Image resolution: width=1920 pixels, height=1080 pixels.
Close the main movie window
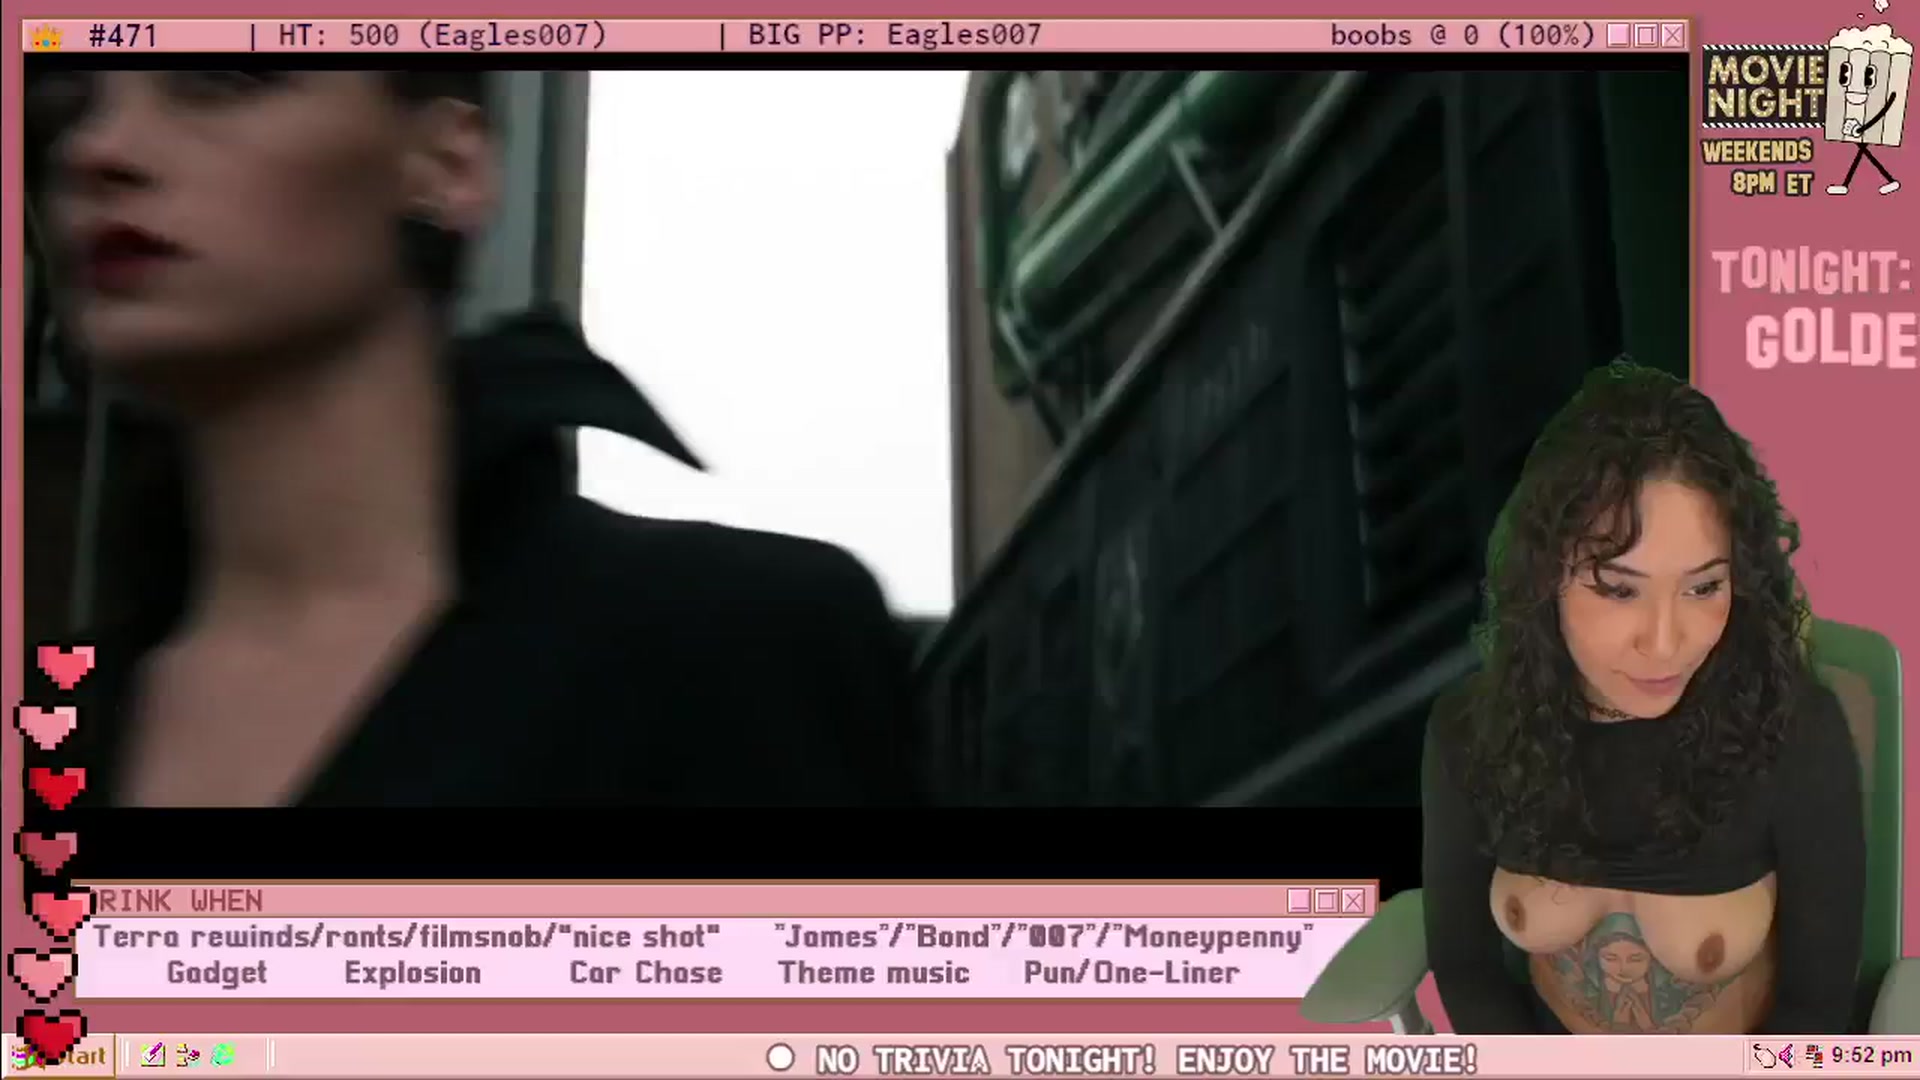pyautogui.click(x=1673, y=36)
